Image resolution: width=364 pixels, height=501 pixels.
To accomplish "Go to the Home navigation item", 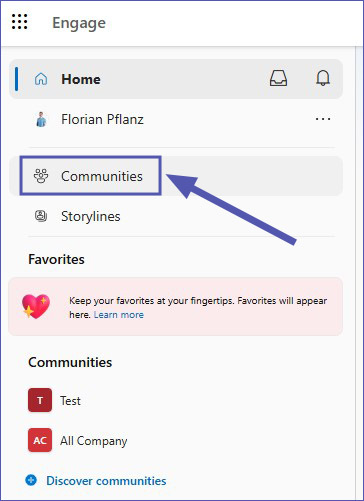I will click(x=176, y=79).
